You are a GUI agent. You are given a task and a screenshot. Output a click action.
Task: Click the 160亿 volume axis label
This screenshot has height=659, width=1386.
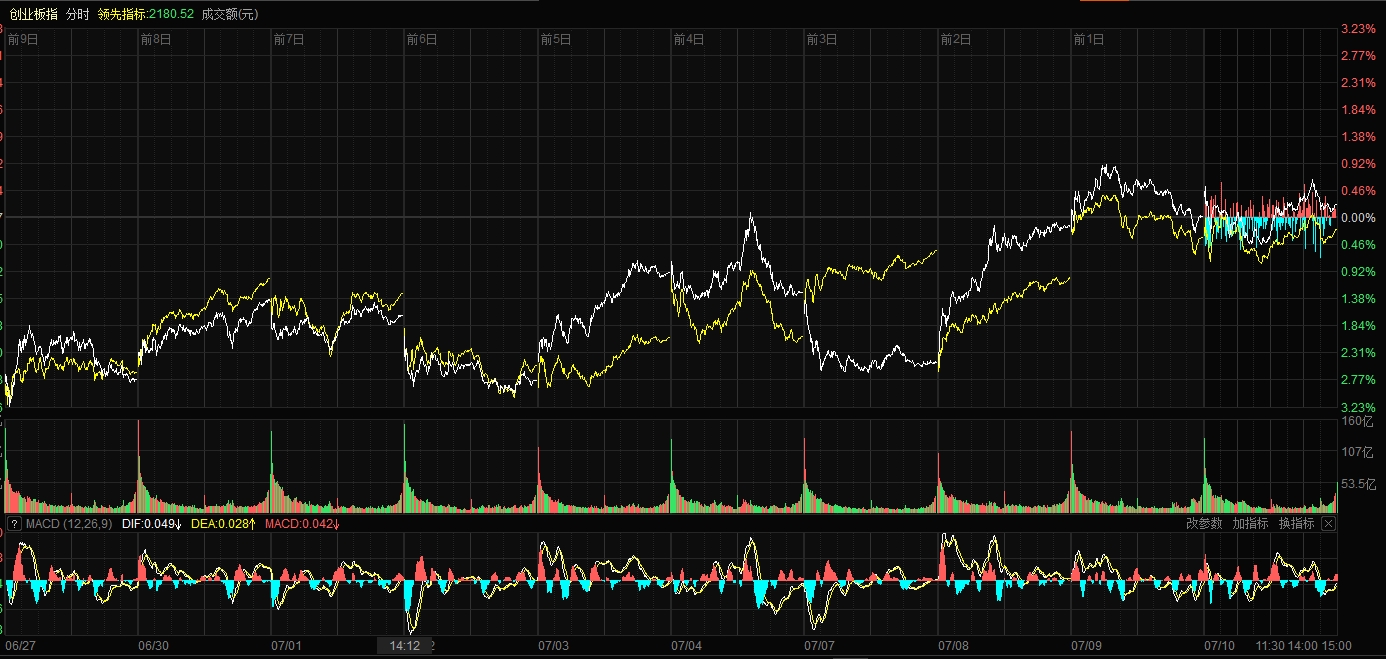1357,421
